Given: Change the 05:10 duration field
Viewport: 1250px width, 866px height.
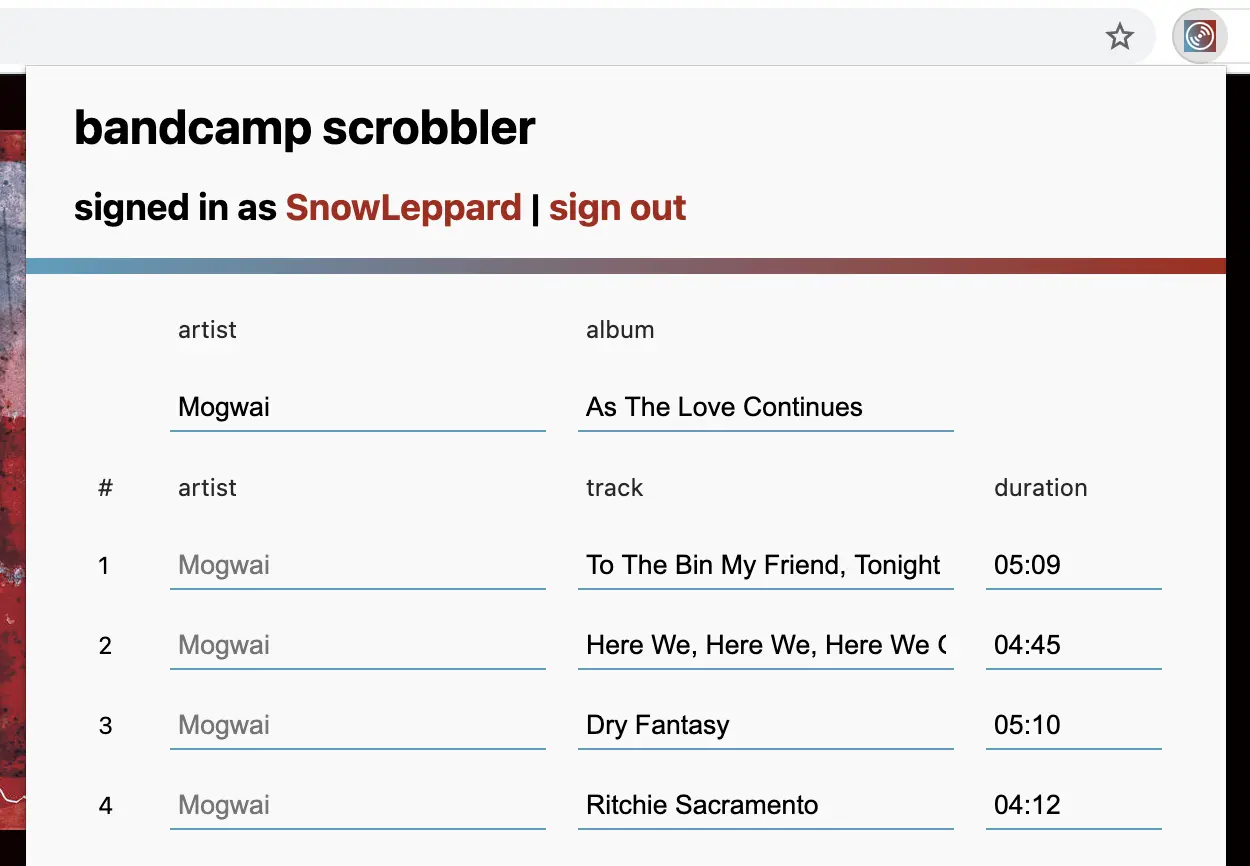Looking at the screenshot, I should pos(1073,726).
